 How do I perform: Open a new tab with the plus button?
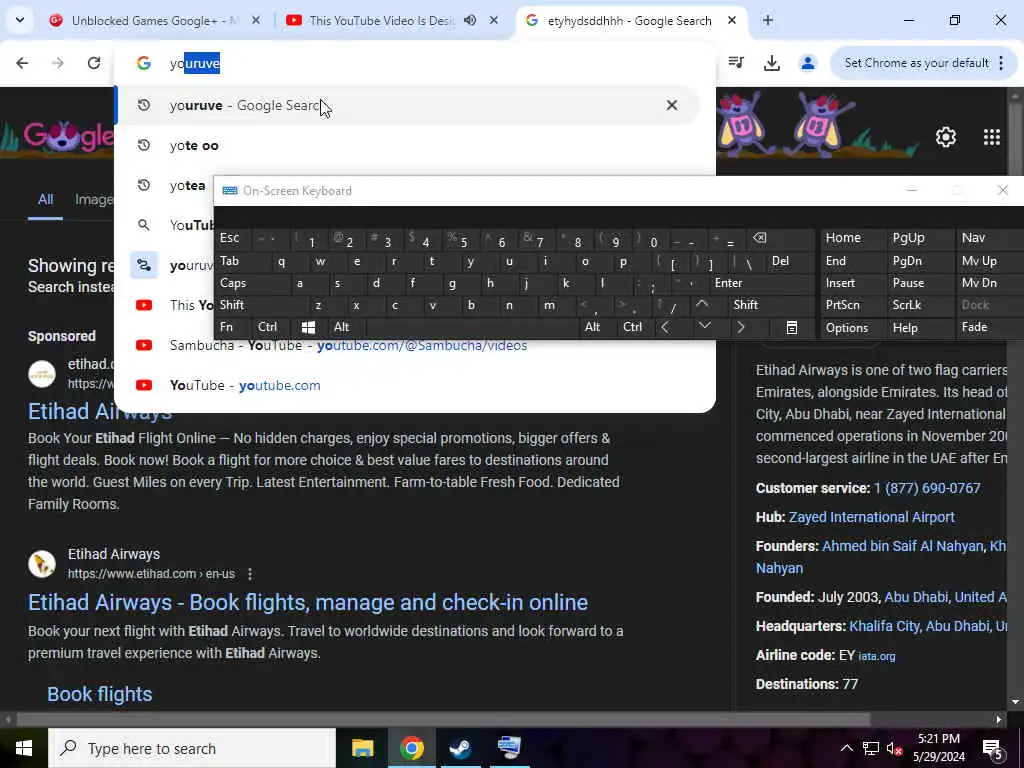(x=768, y=20)
